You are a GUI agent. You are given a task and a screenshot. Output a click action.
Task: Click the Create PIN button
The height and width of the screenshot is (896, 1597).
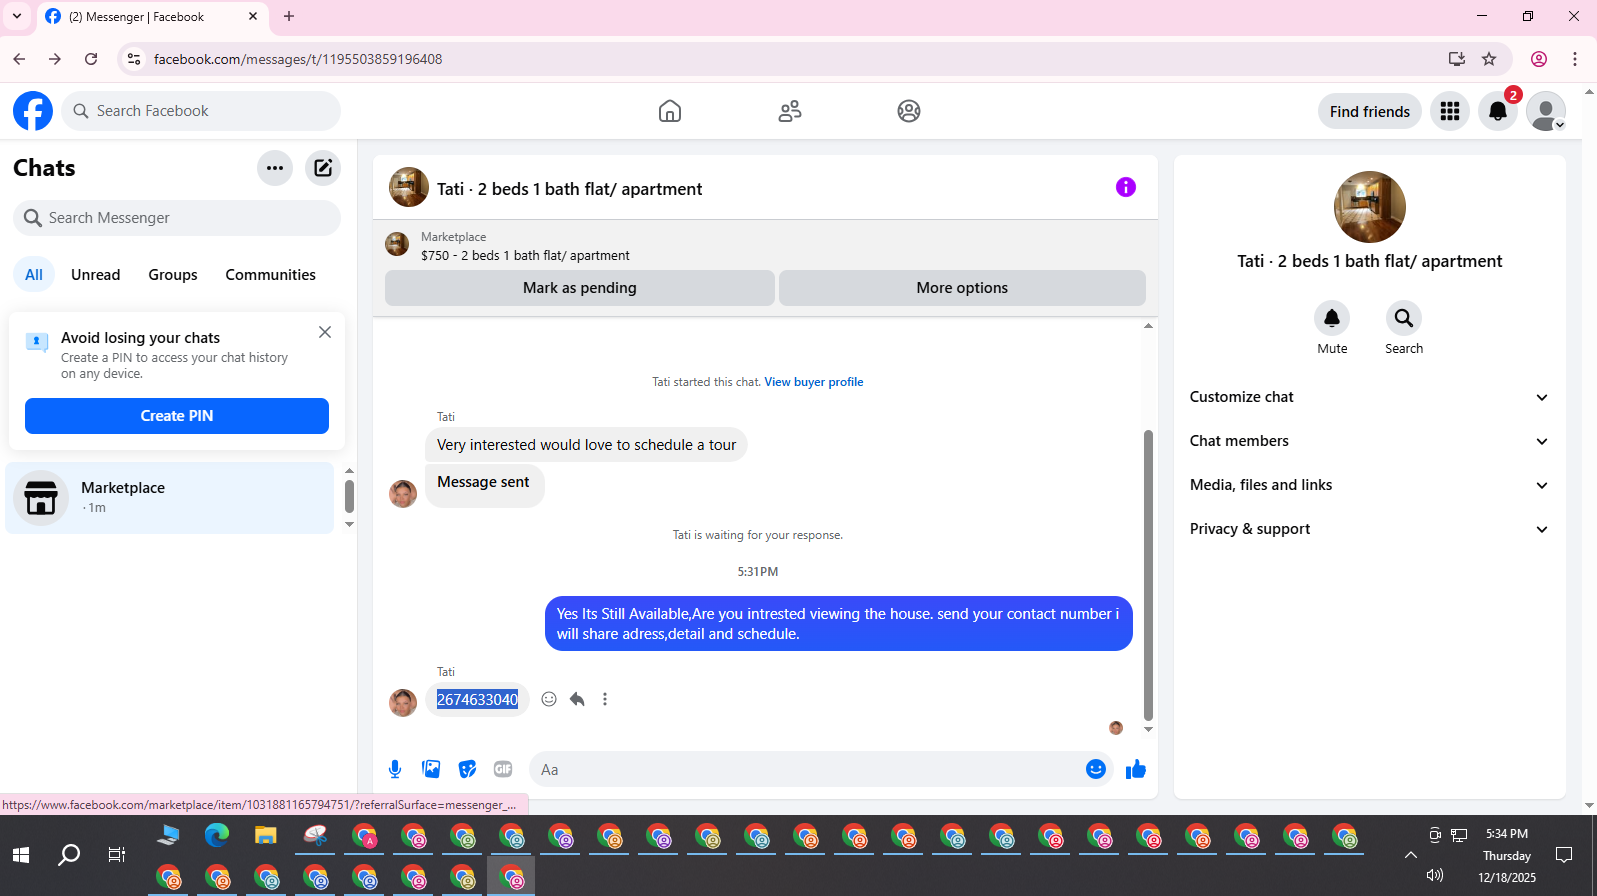point(177,416)
